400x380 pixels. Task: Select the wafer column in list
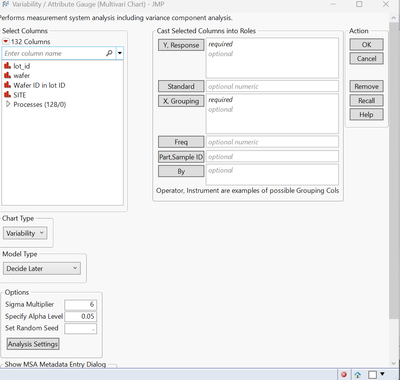pyautogui.click(x=22, y=76)
